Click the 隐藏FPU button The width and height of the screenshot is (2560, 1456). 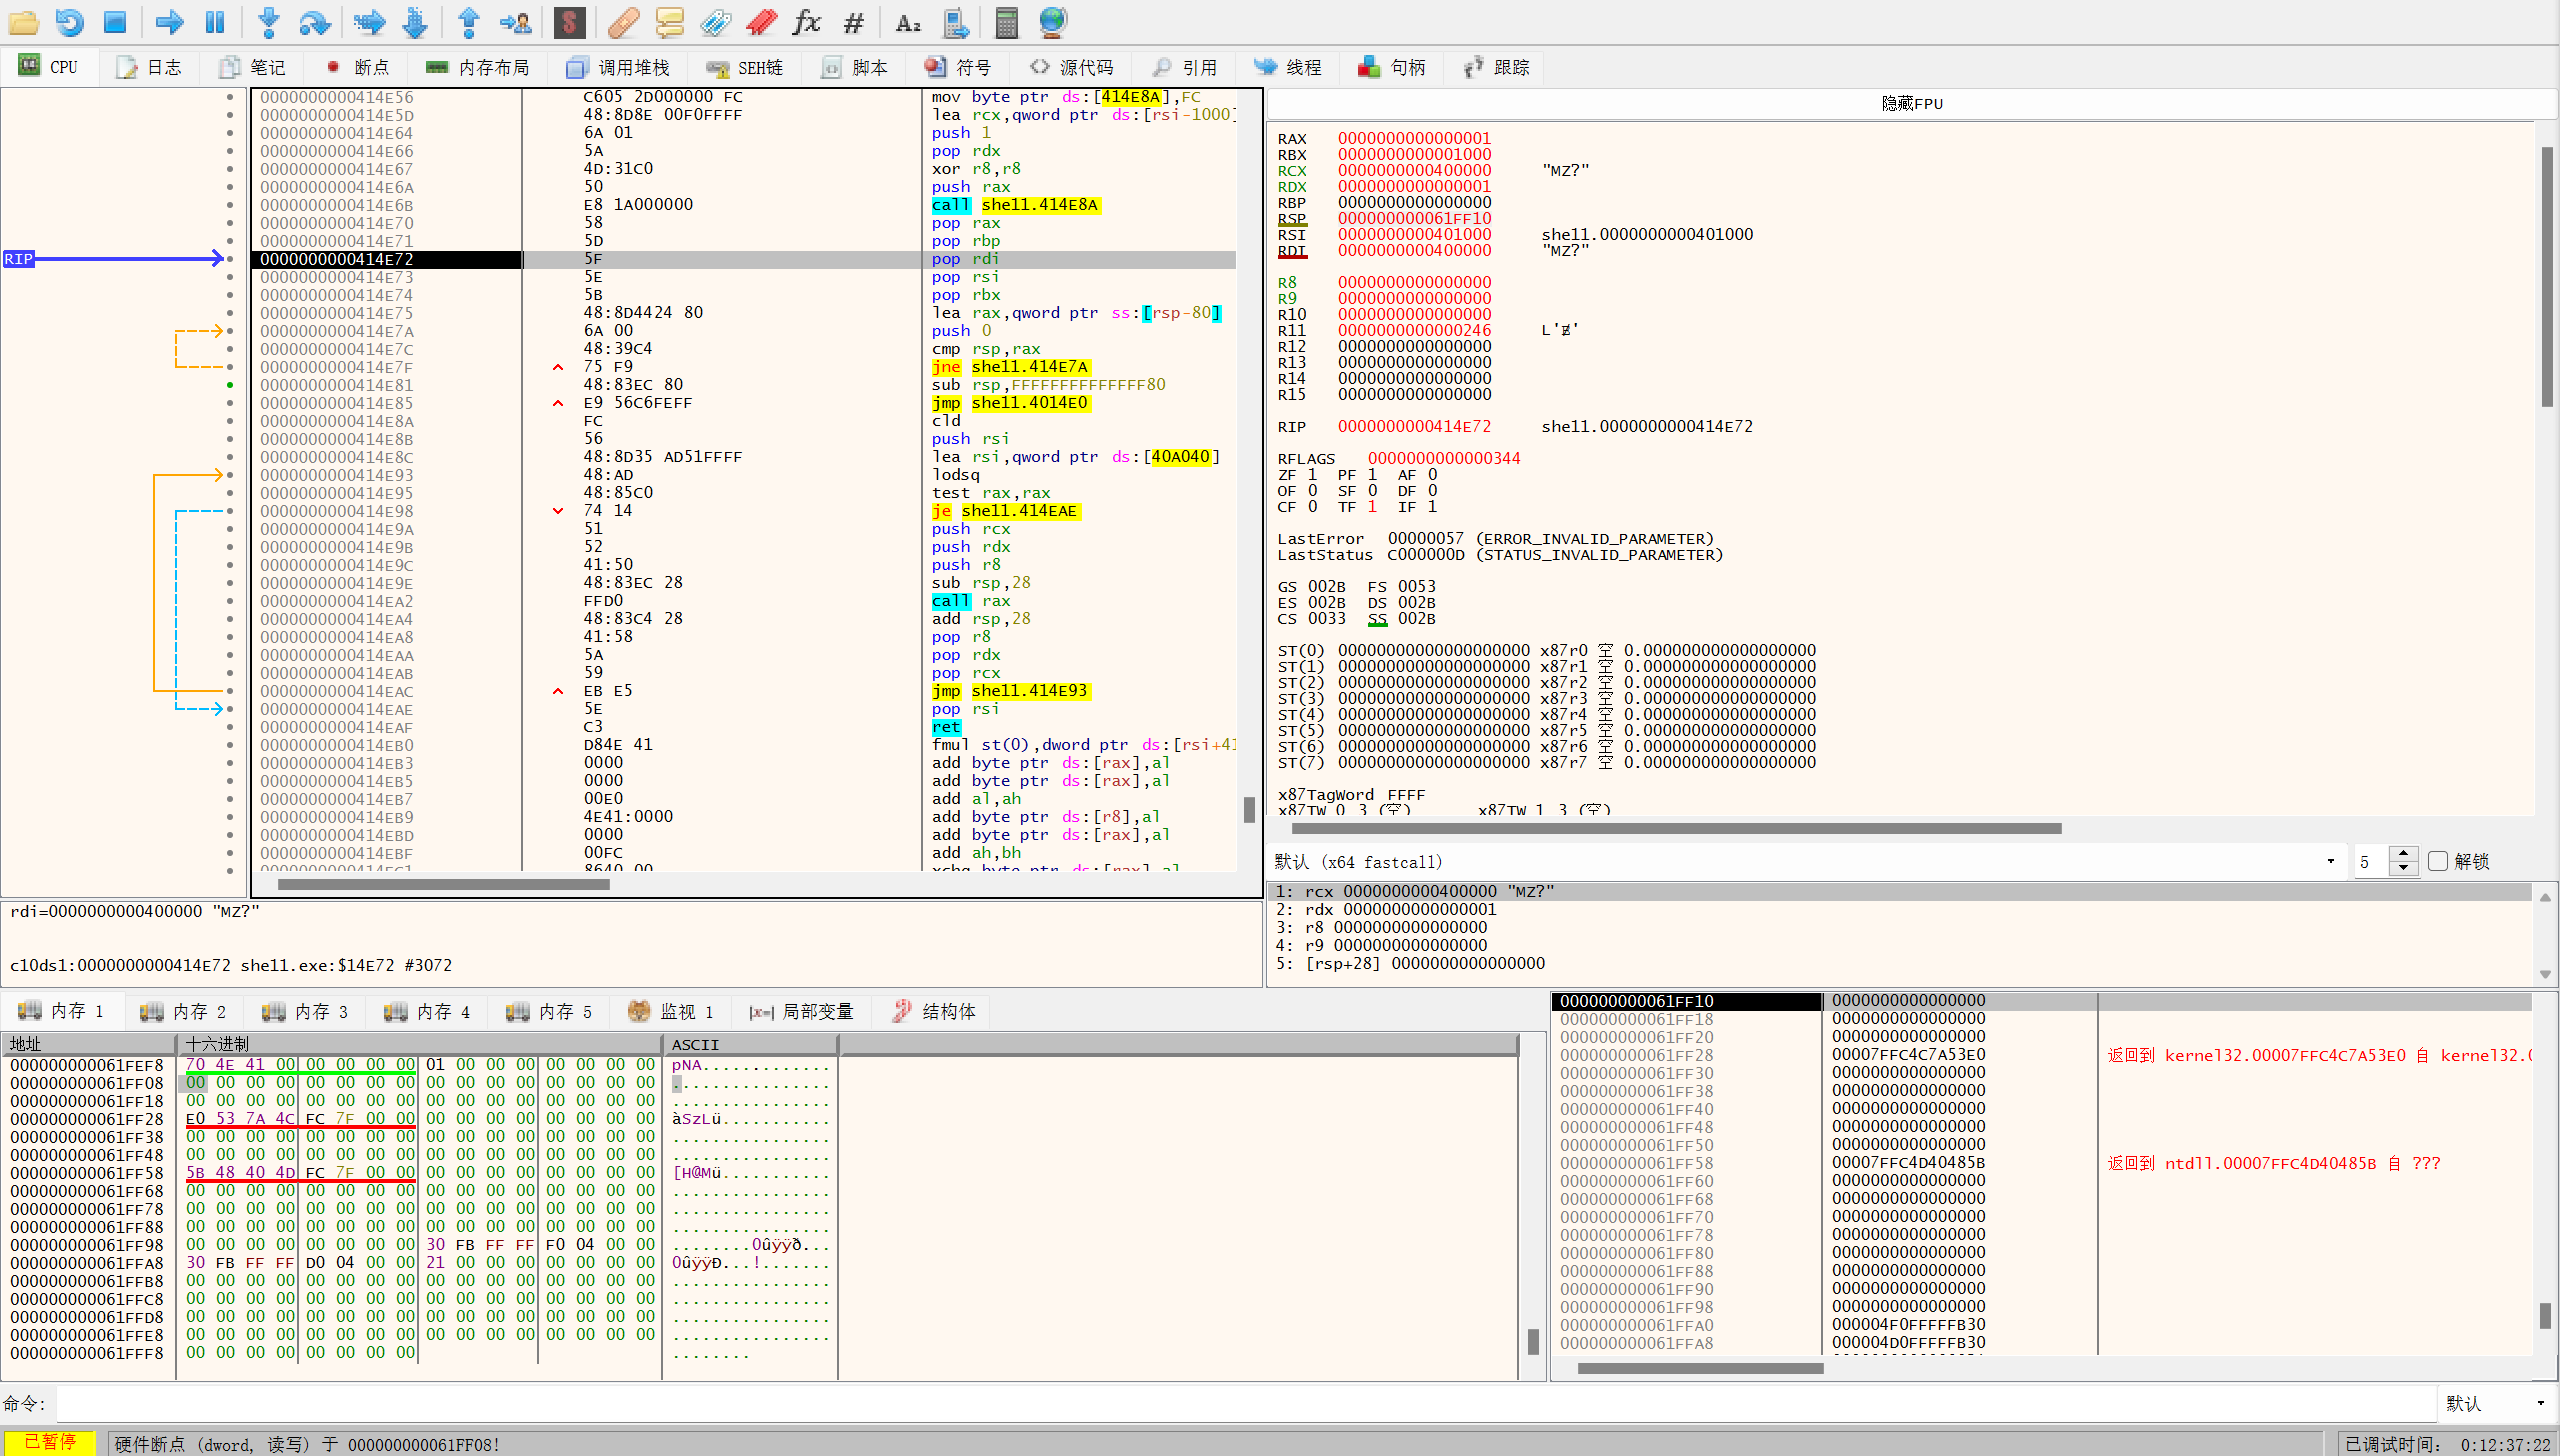(x=1911, y=103)
